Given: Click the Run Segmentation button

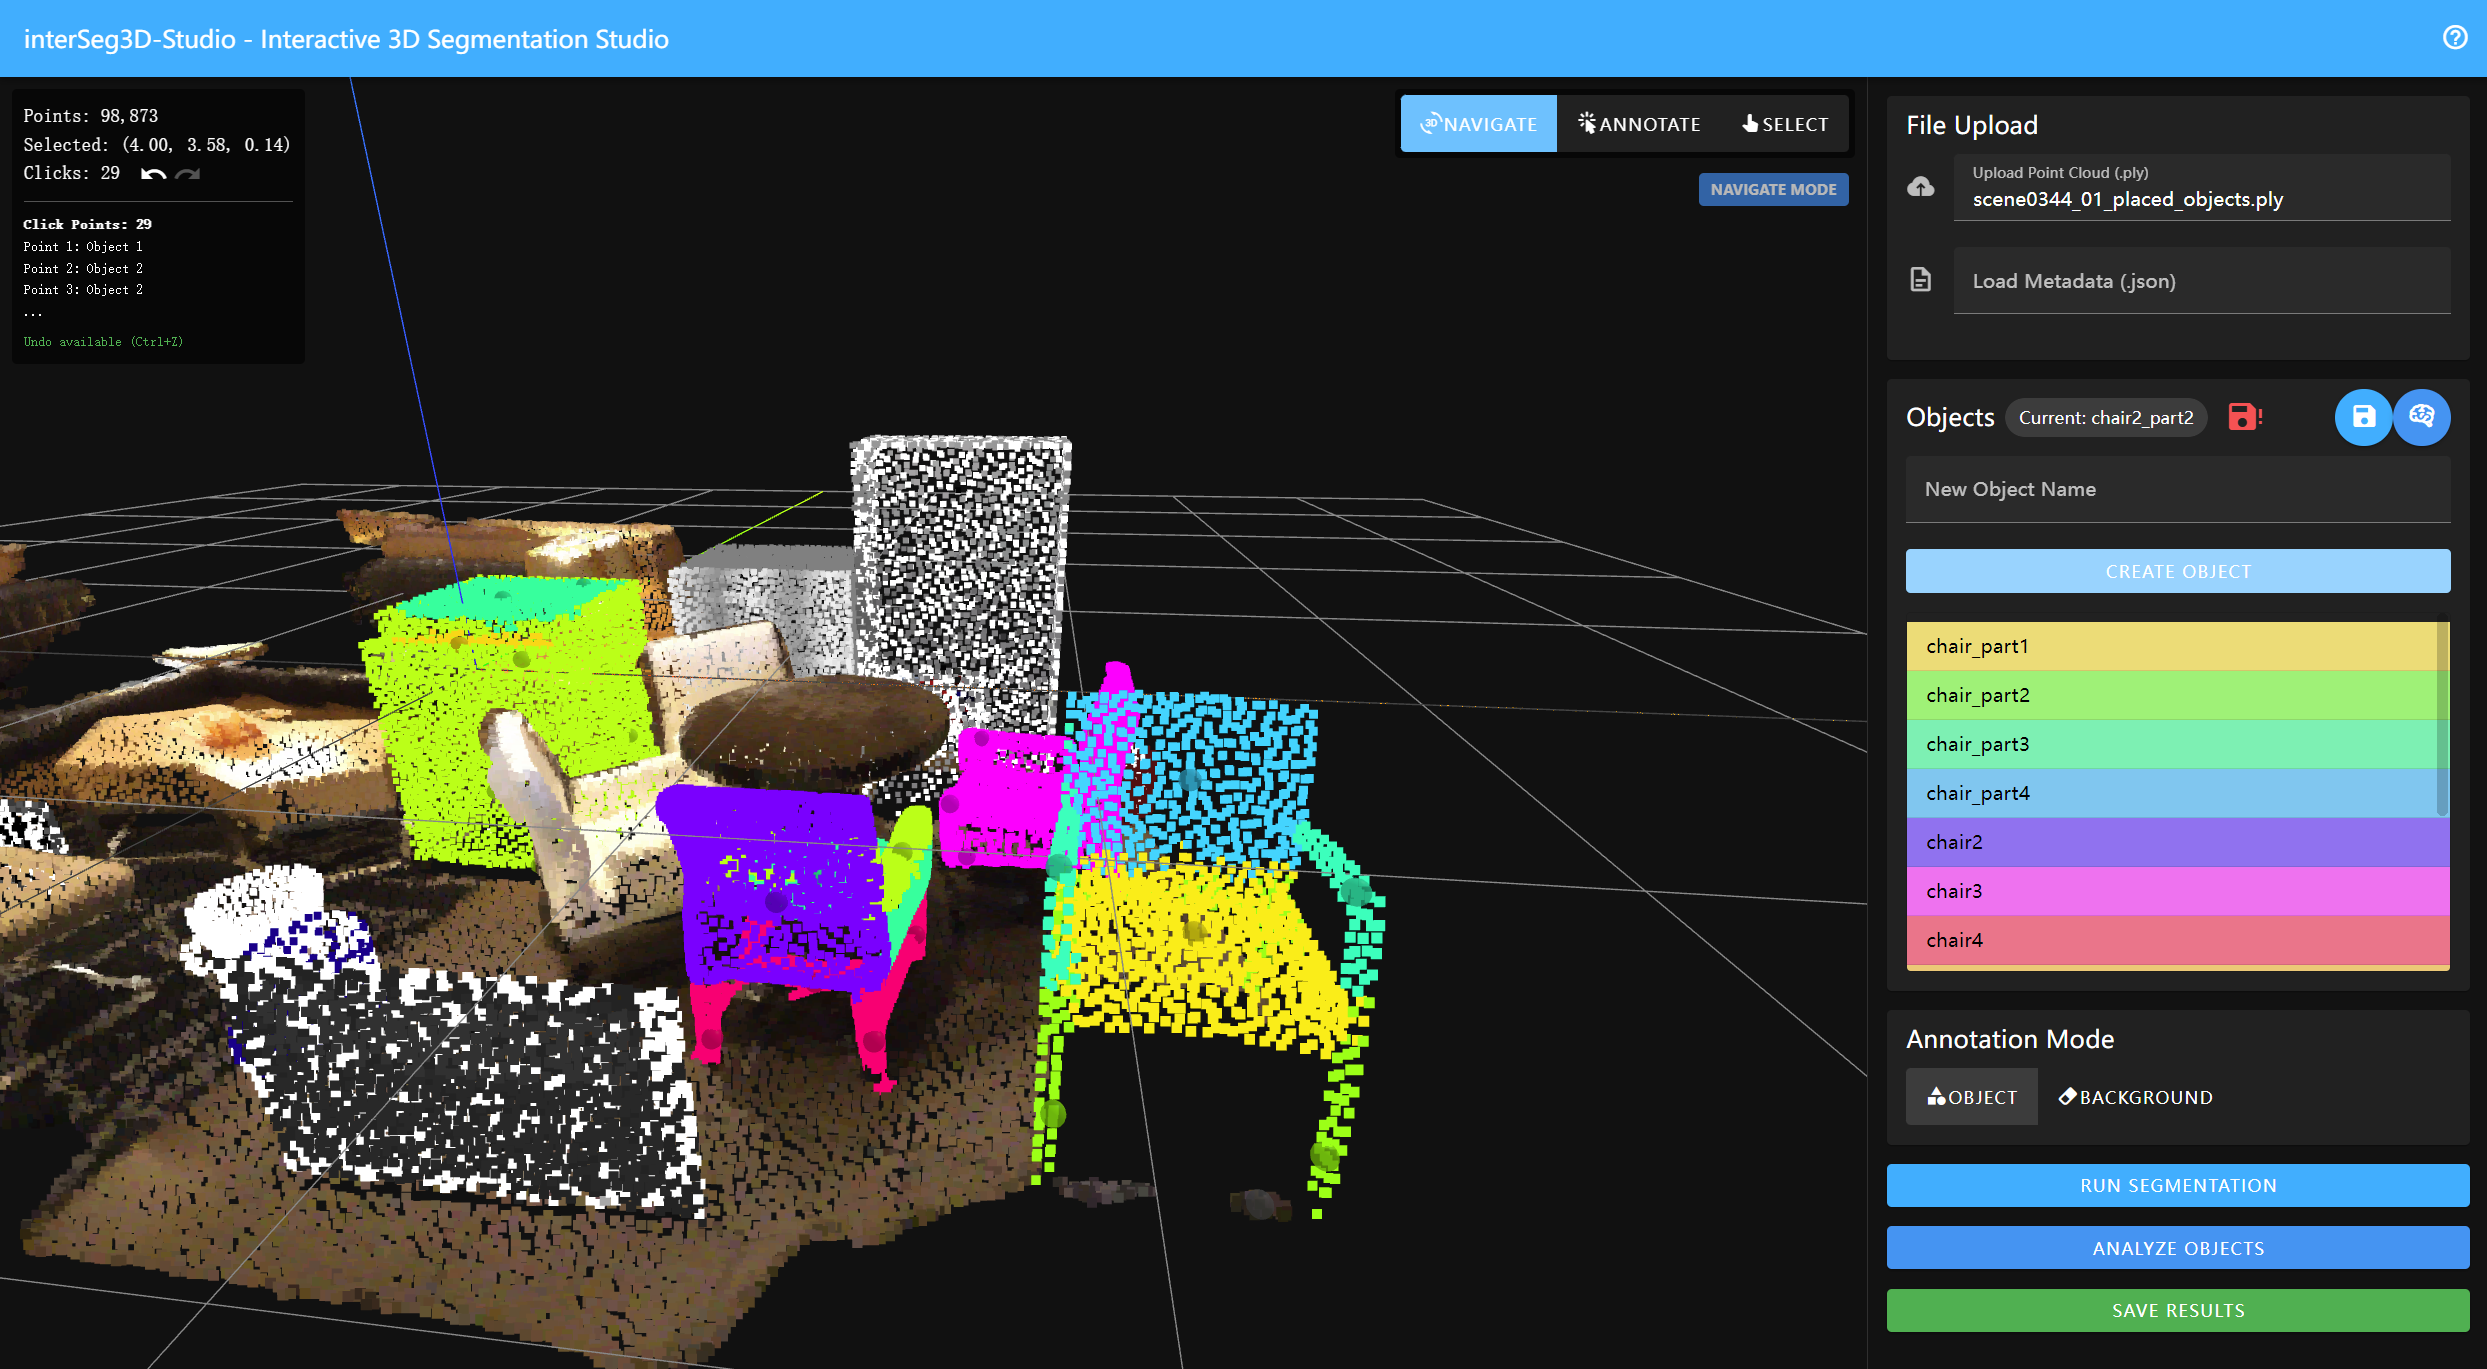Looking at the screenshot, I should [x=2177, y=1185].
